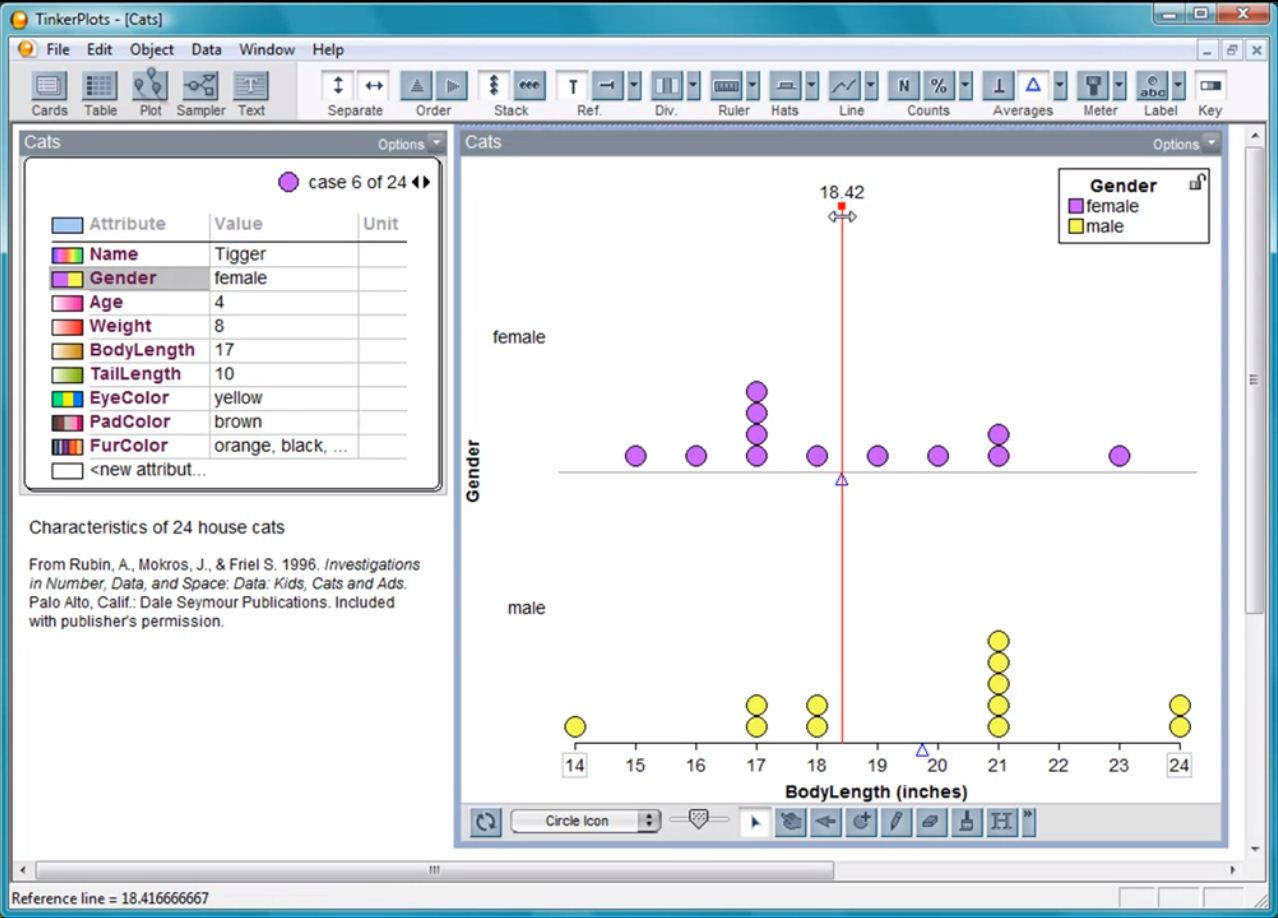Screen dimensions: 1278x918
Task: Select the Stack tool in the toolbar
Action: click(x=494, y=87)
